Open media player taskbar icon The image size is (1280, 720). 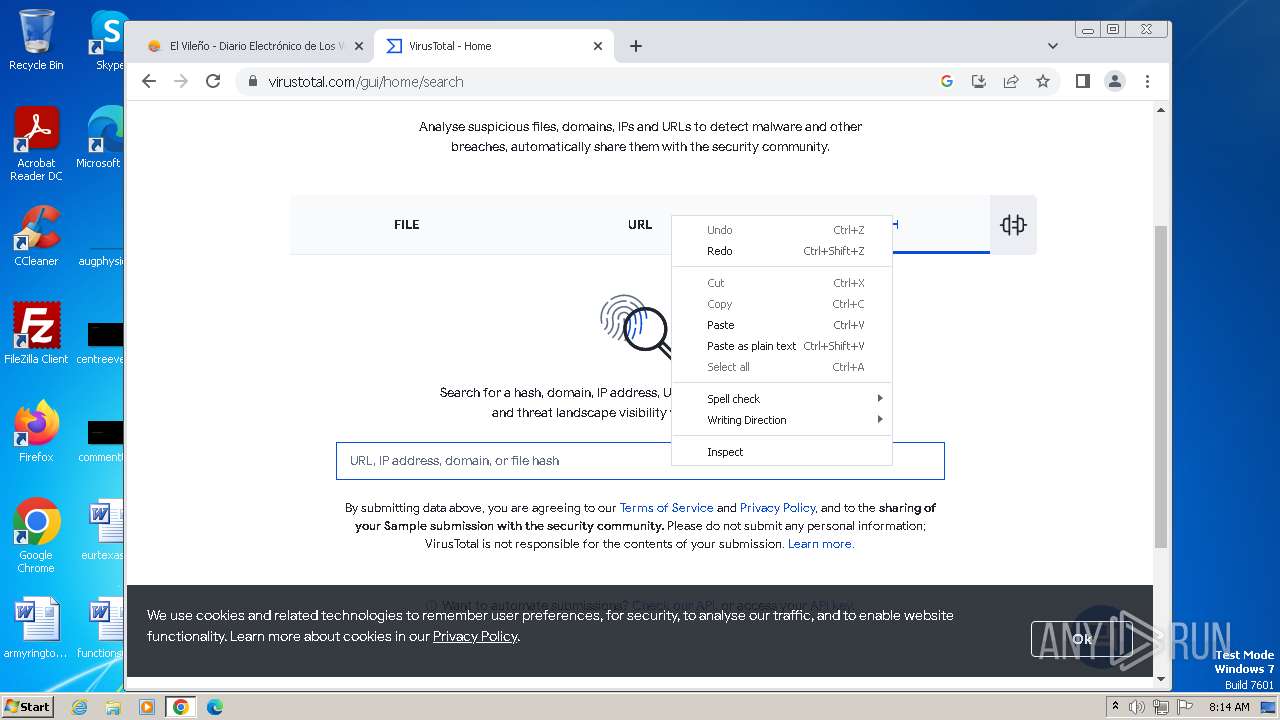pos(147,707)
